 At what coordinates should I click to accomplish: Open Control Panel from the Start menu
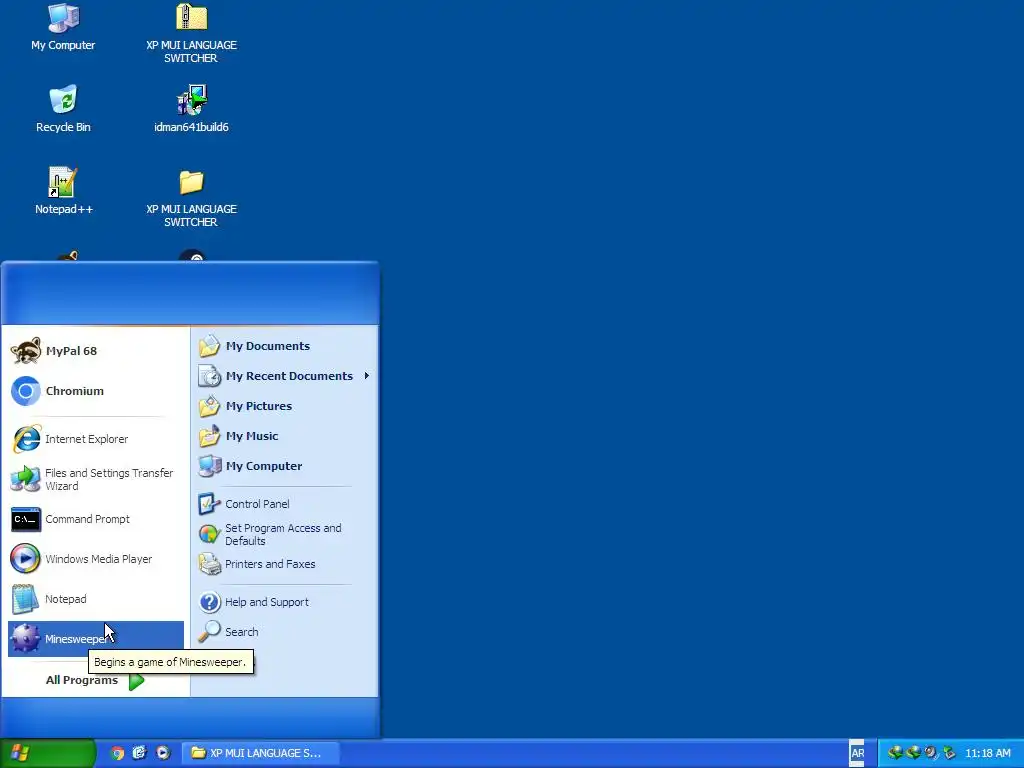coord(284,504)
